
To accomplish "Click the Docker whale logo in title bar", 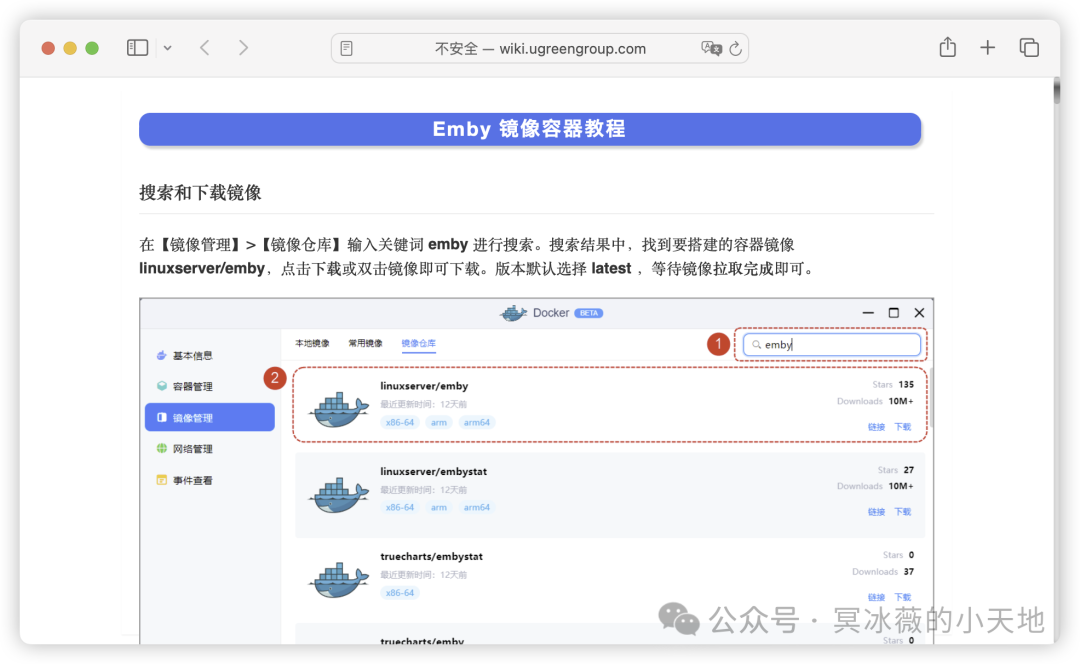I will point(513,313).
